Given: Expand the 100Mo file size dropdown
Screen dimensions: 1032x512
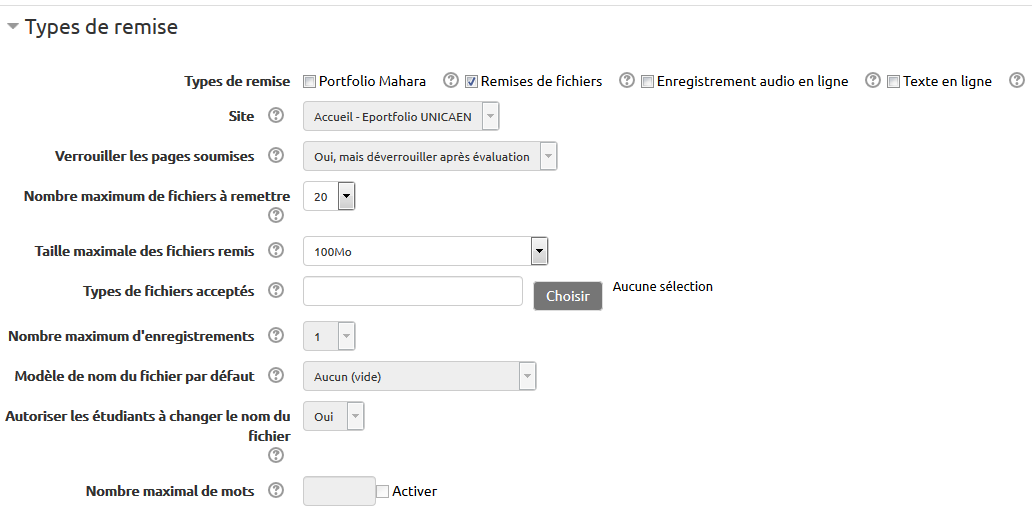Looking at the screenshot, I should (x=425, y=251).
